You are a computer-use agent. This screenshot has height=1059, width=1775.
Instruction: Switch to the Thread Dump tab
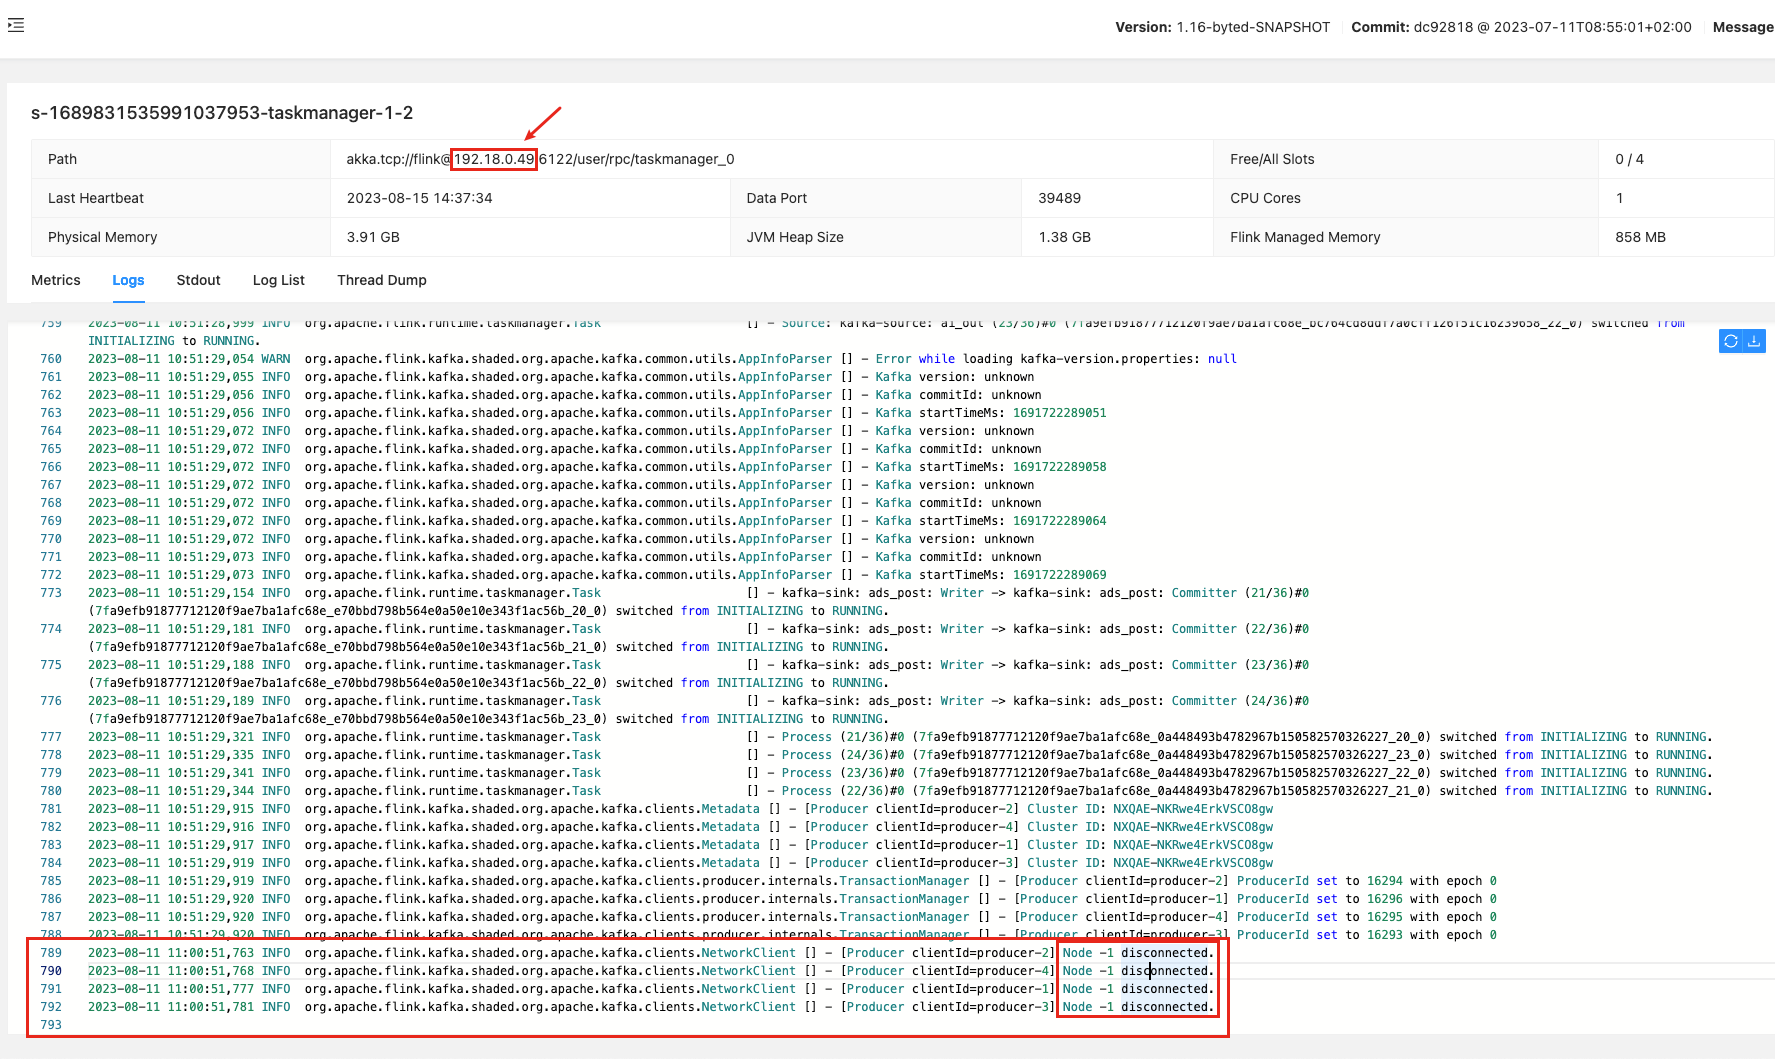pos(382,280)
